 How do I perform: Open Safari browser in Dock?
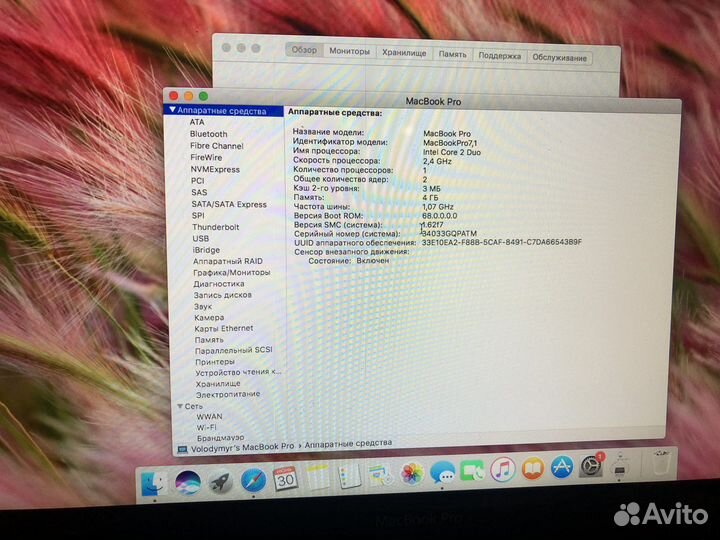253,481
